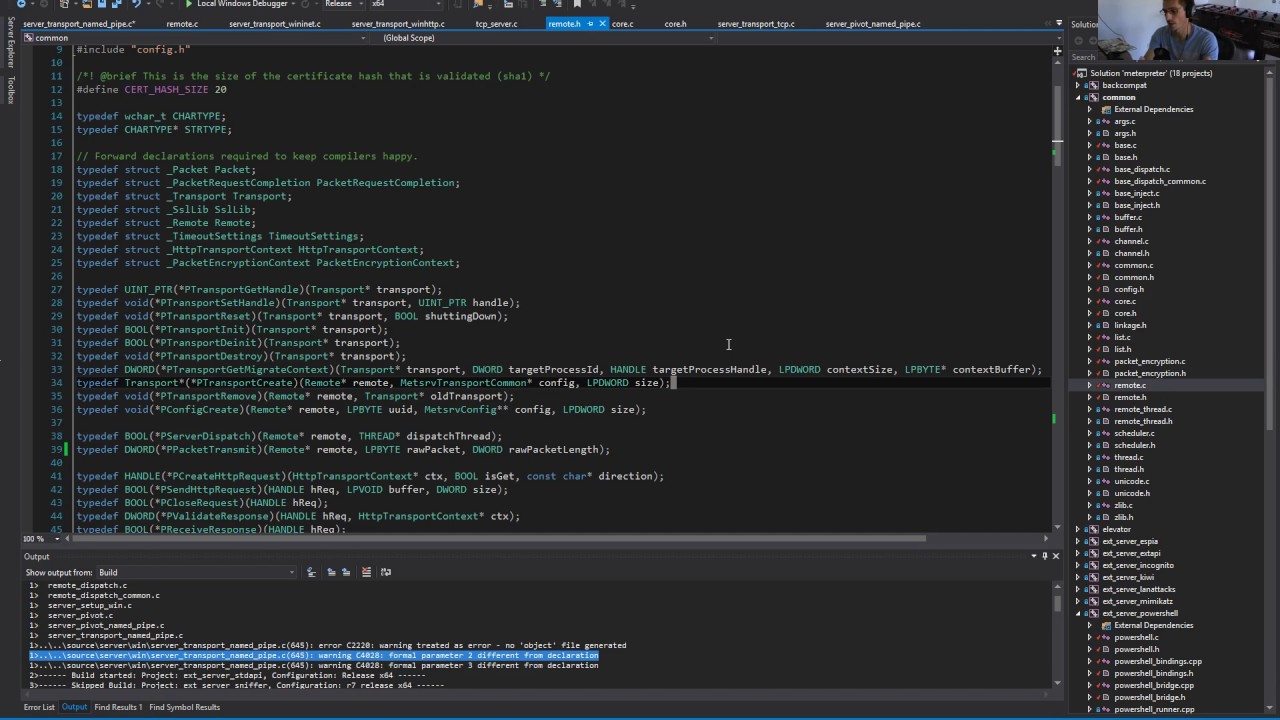The image size is (1280, 720).
Task: Toggle auto-hide pin on Output panel
Action: (1045, 556)
